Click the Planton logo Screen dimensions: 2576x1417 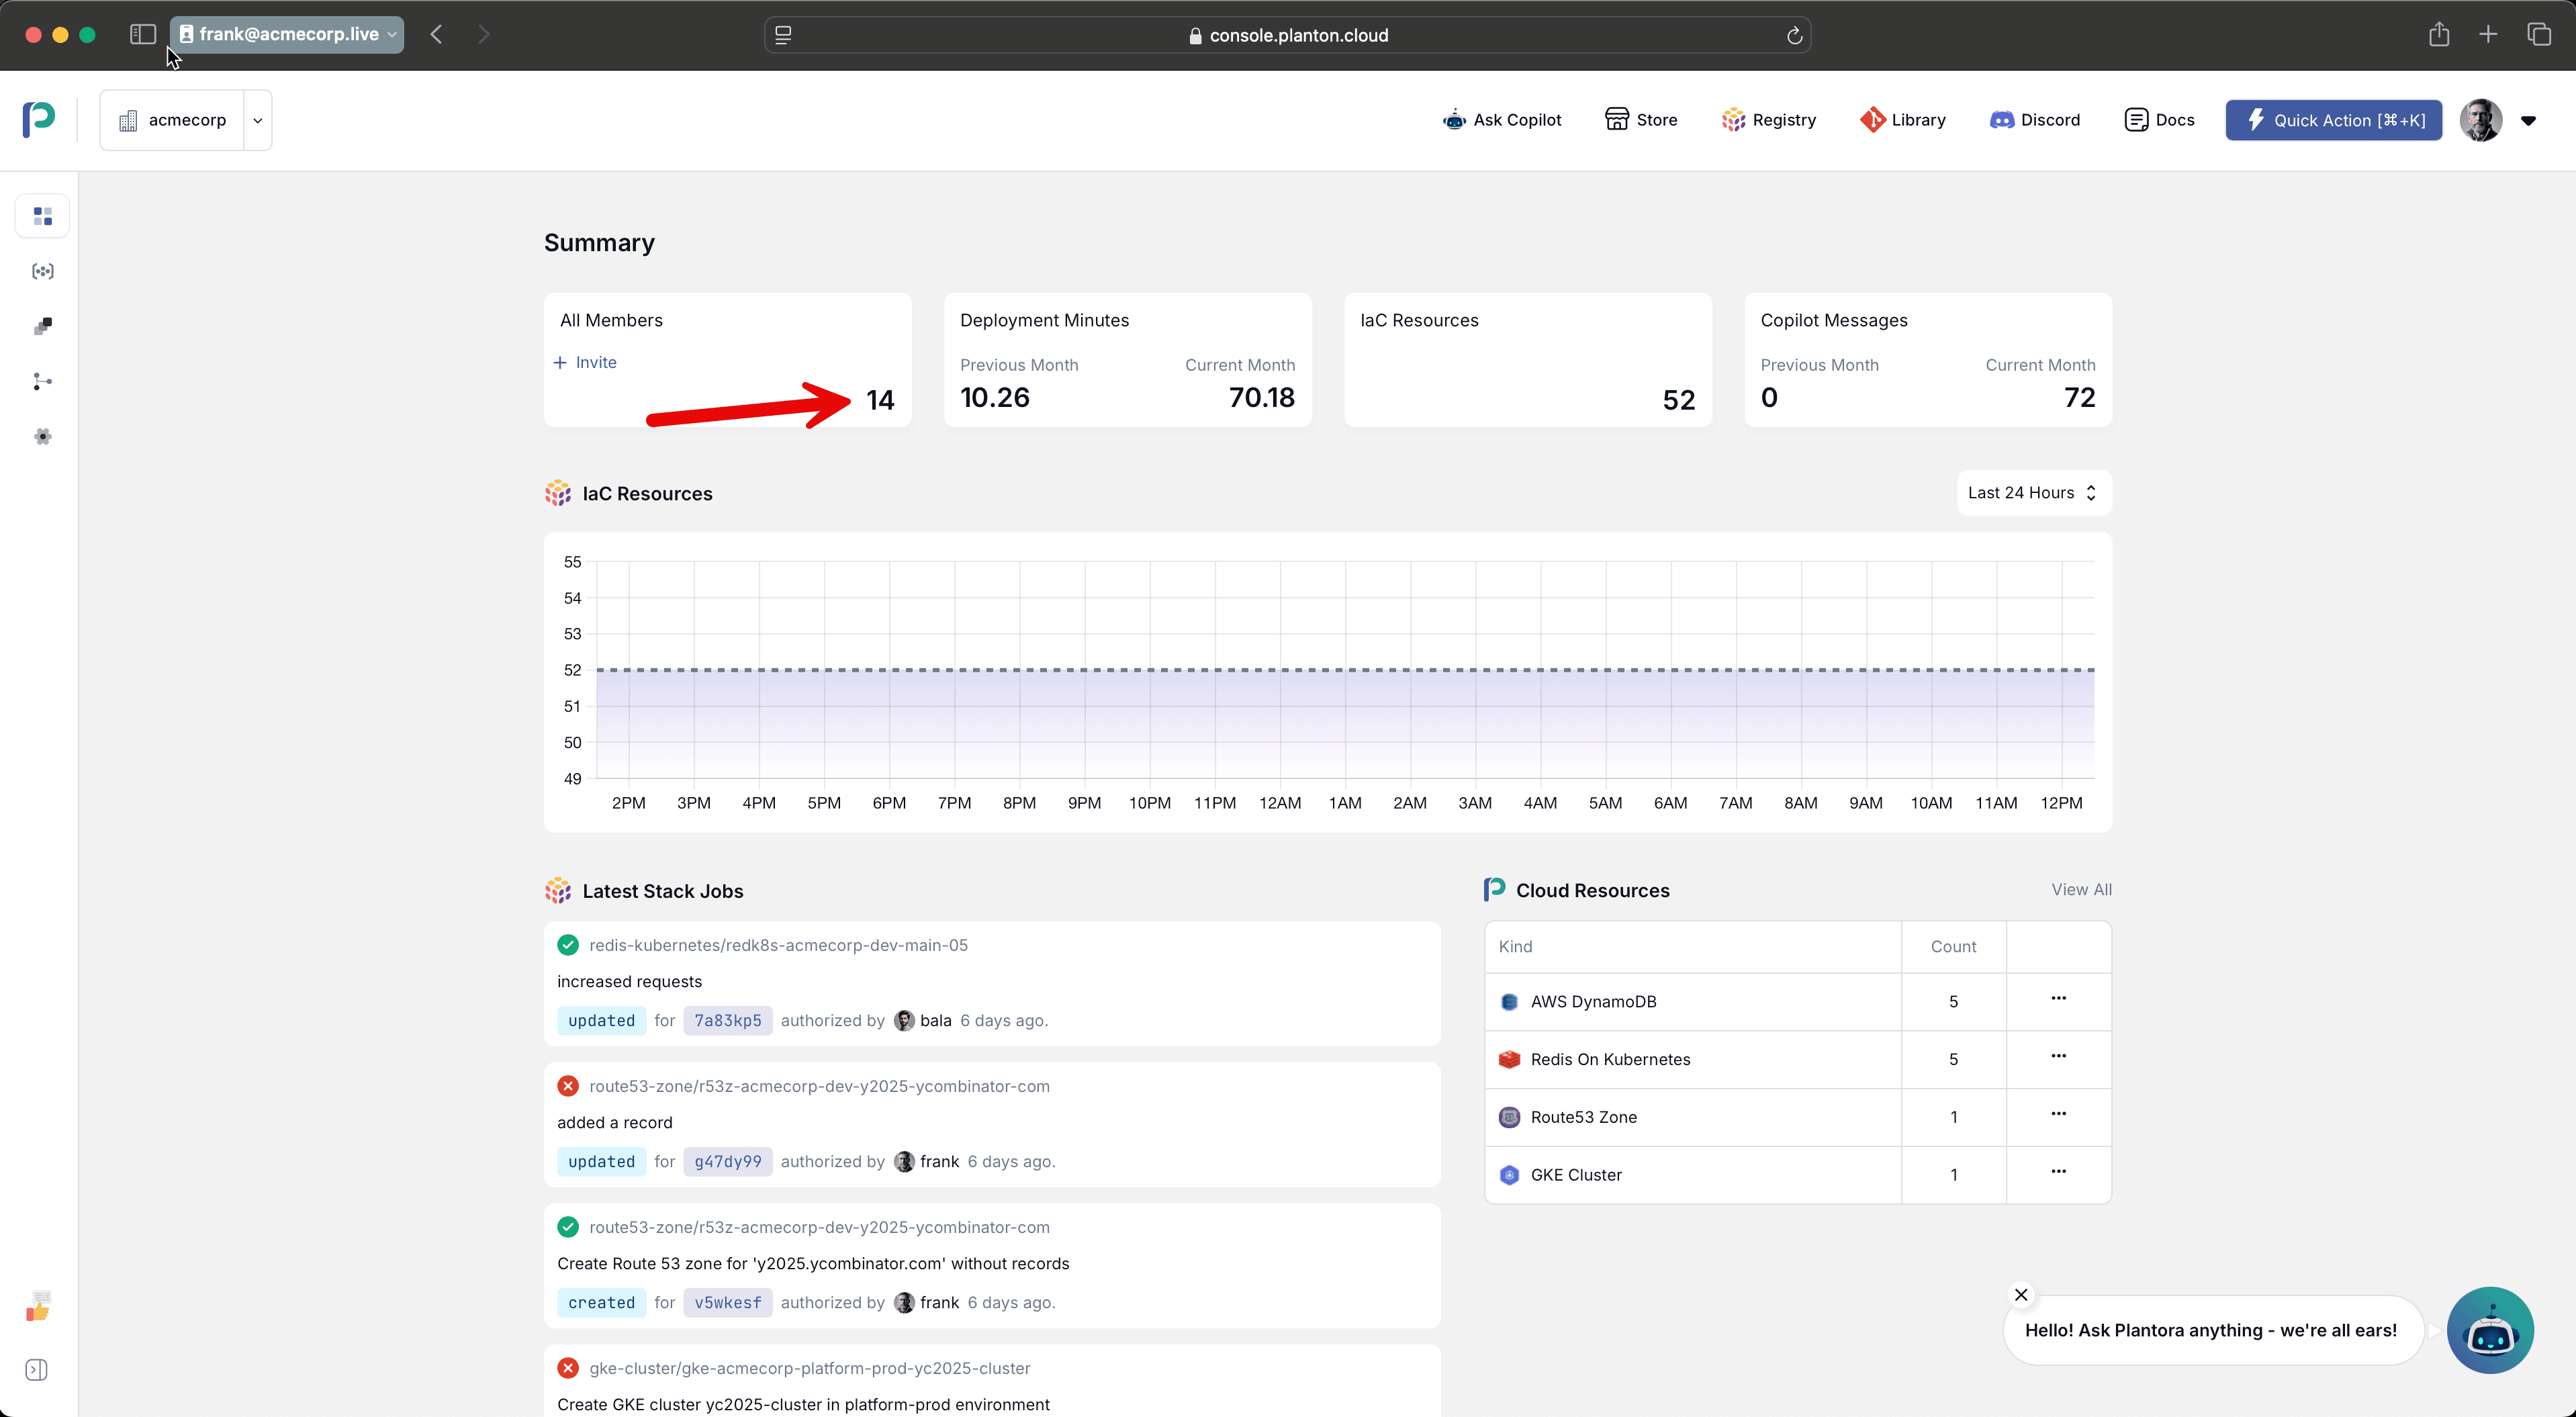39,119
